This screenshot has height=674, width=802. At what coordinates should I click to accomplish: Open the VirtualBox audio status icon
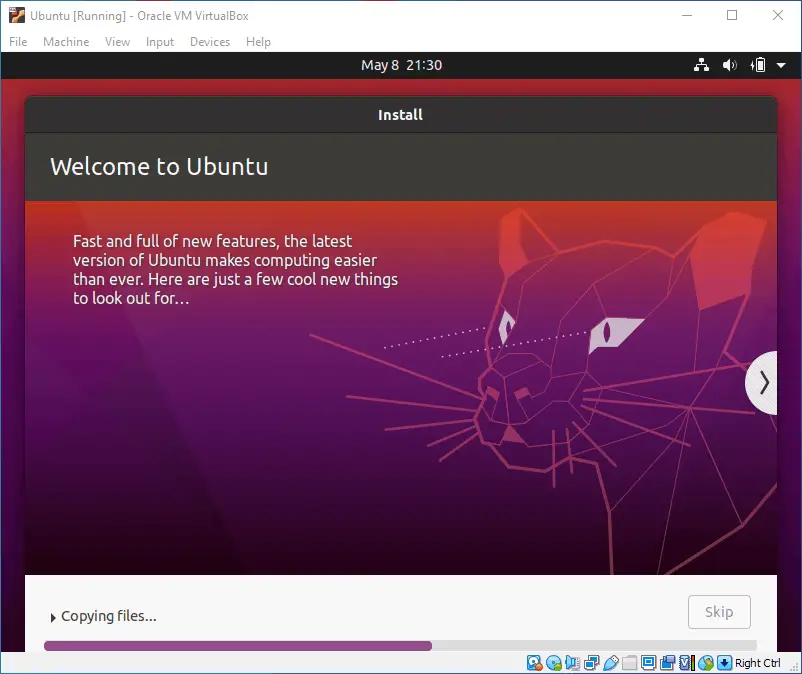572,663
